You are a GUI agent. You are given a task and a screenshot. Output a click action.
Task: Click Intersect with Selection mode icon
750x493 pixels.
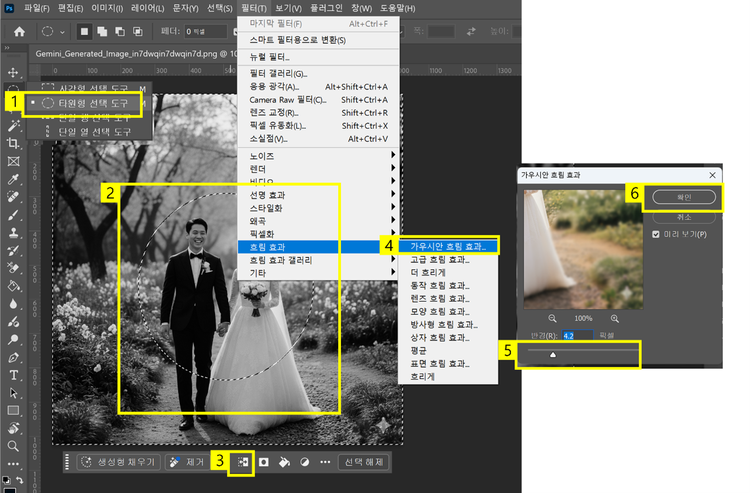tap(138, 32)
